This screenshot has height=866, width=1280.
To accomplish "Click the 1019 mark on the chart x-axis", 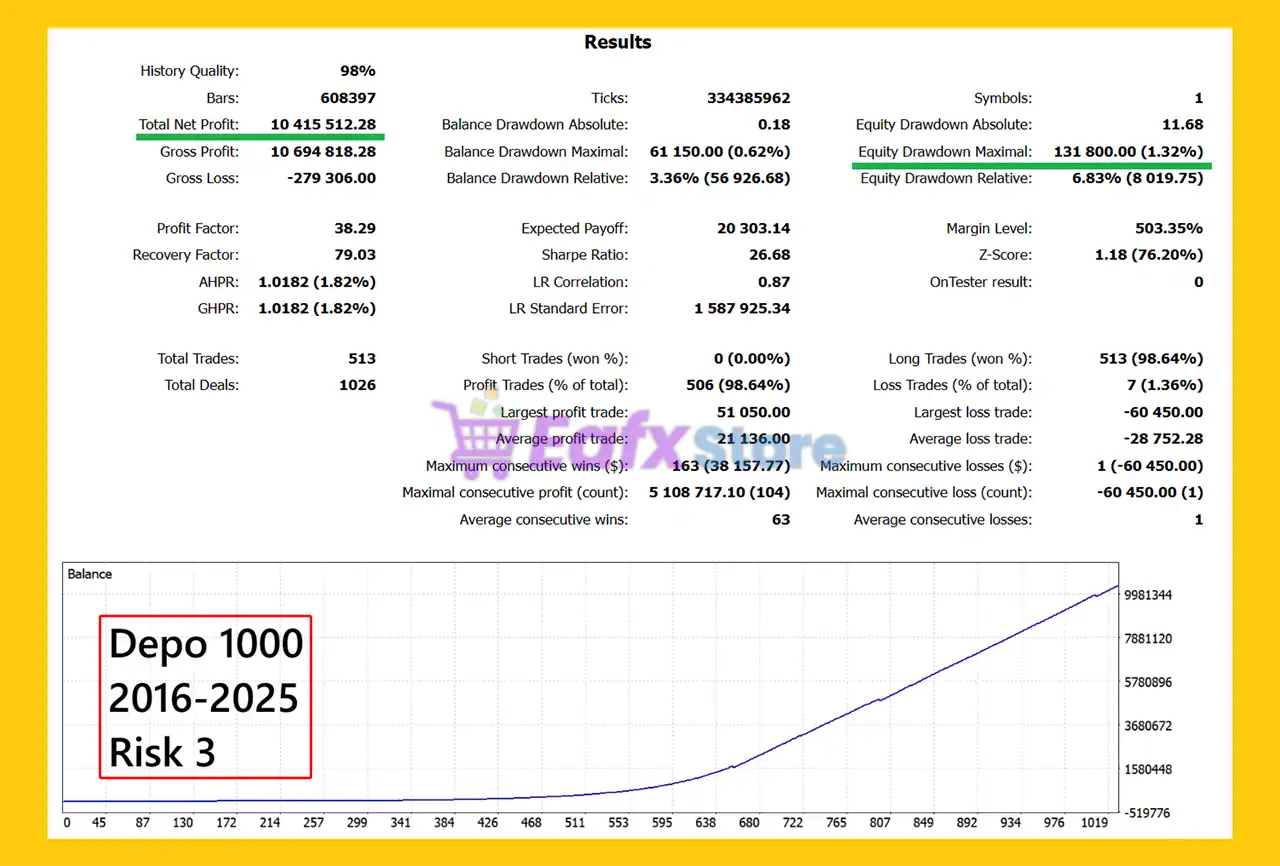I will [x=1095, y=823].
